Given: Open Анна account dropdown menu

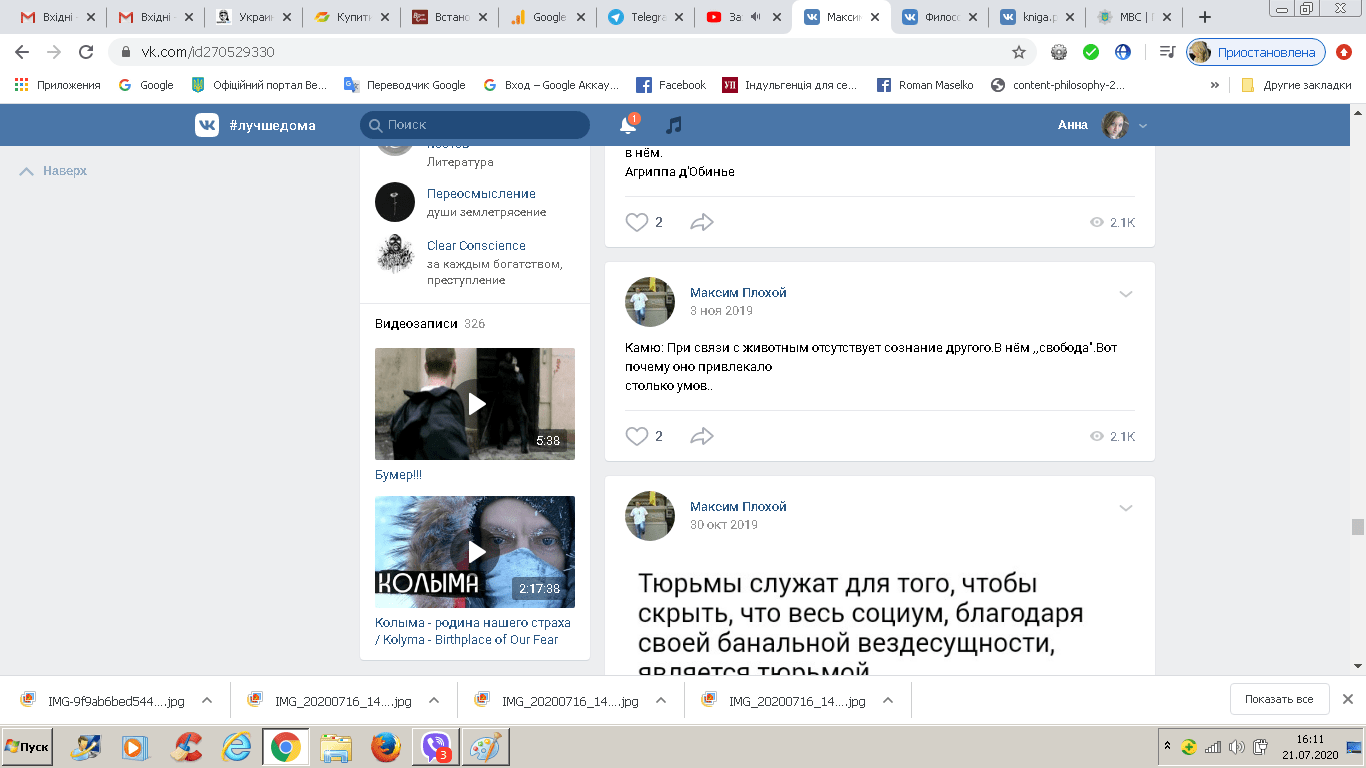Looking at the screenshot, I should 1143,125.
